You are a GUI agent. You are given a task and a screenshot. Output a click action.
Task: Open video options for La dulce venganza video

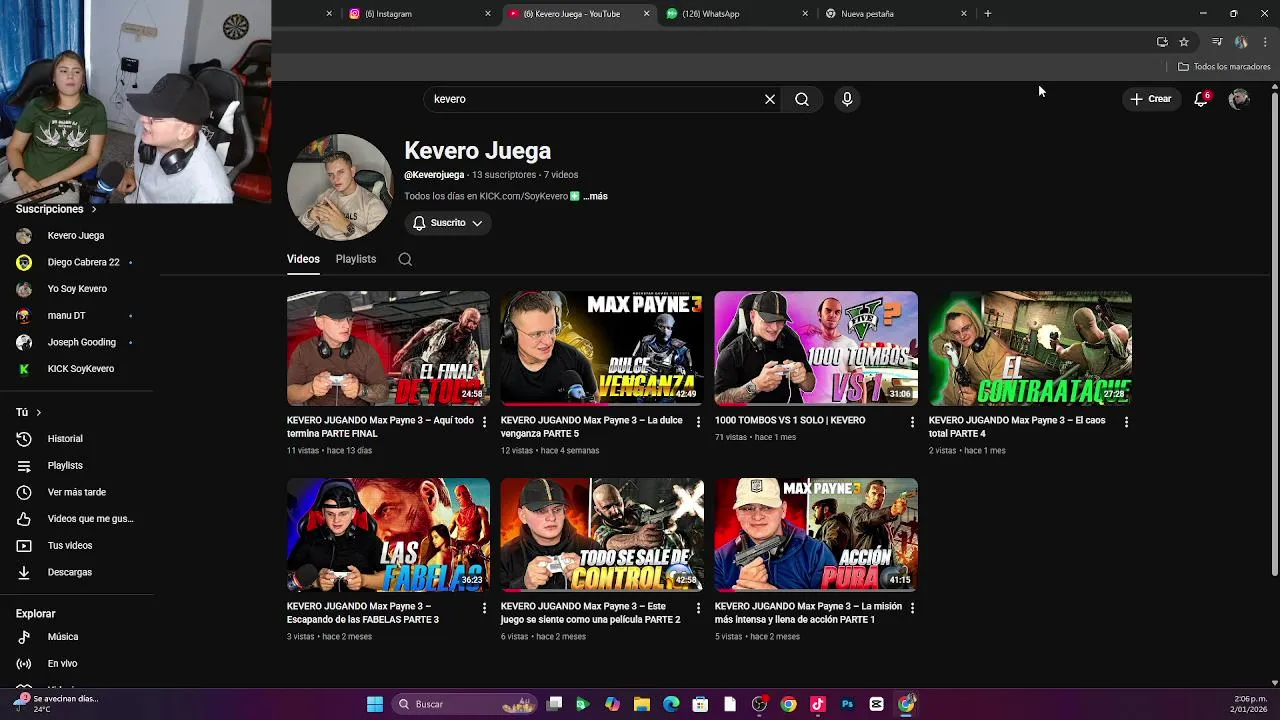(x=698, y=422)
